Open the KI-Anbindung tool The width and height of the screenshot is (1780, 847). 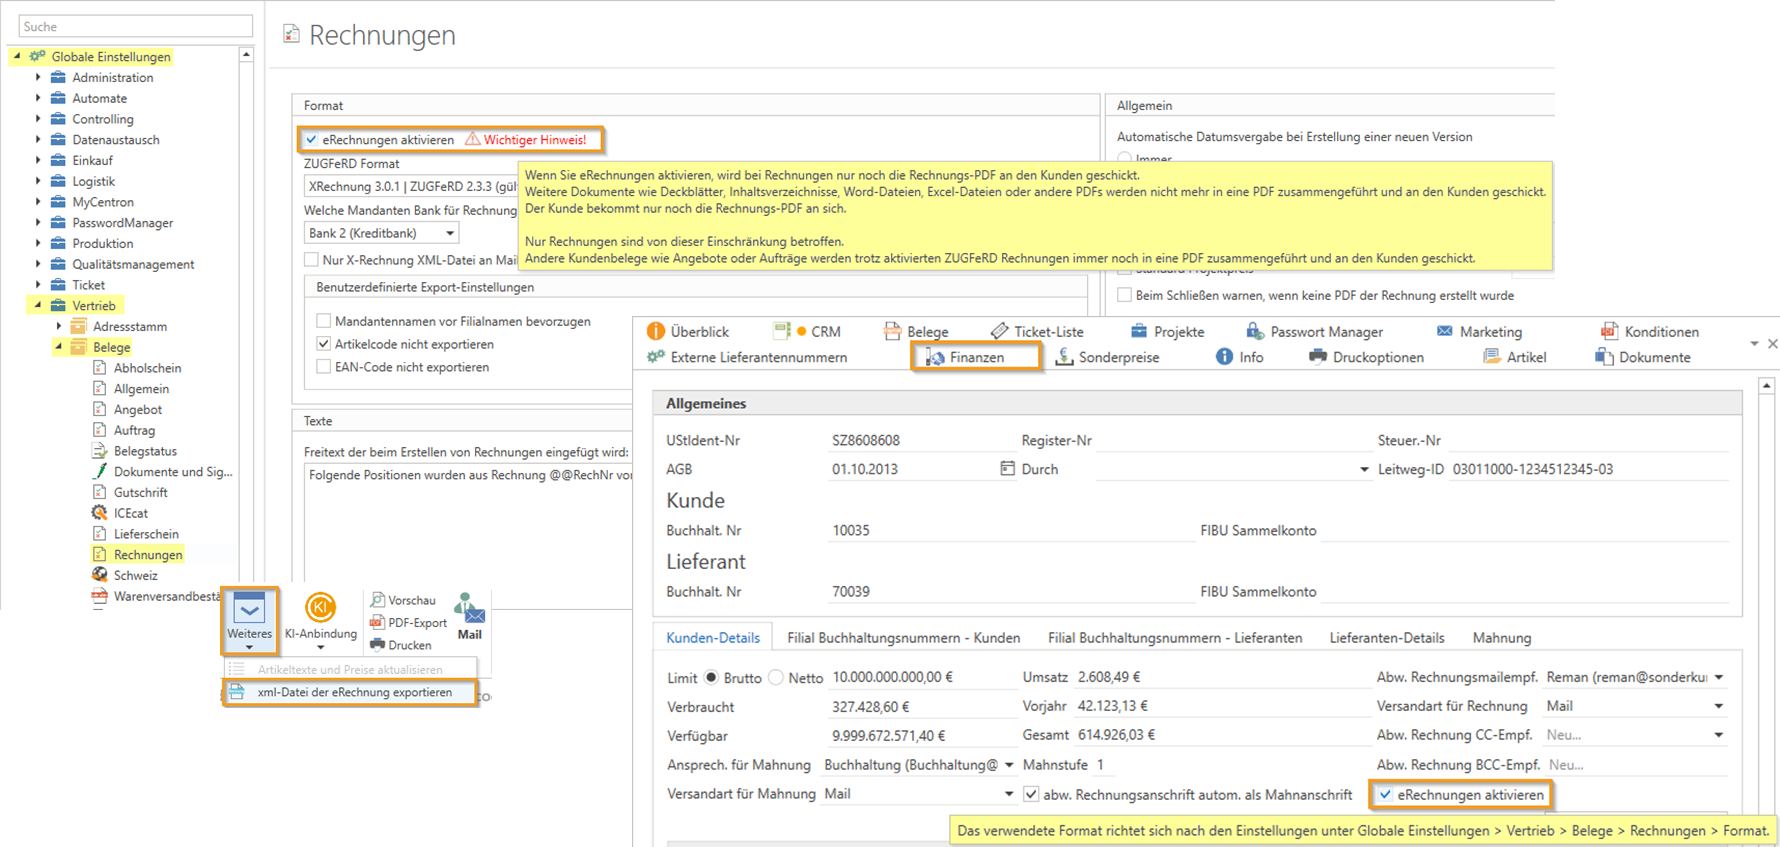pos(320,608)
